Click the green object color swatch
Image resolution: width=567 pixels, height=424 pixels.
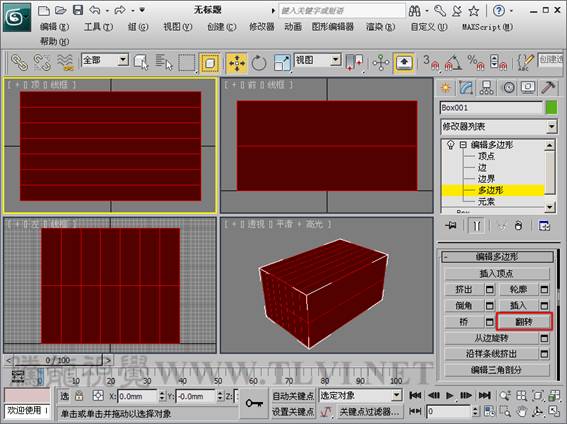[x=551, y=108]
